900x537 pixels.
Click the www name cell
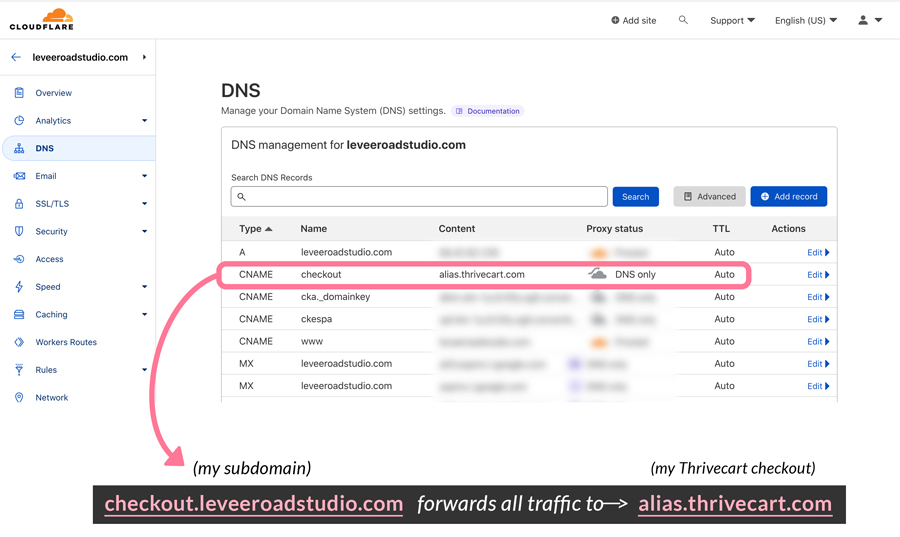coord(312,341)
